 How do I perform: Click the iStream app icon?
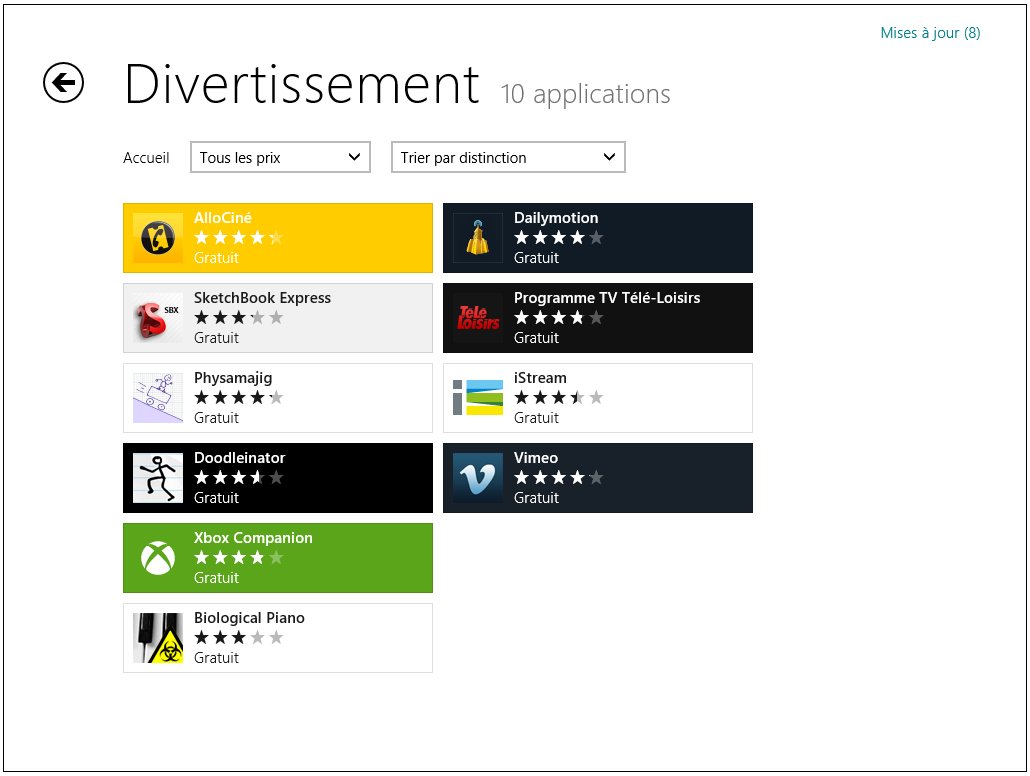point(478,398)
